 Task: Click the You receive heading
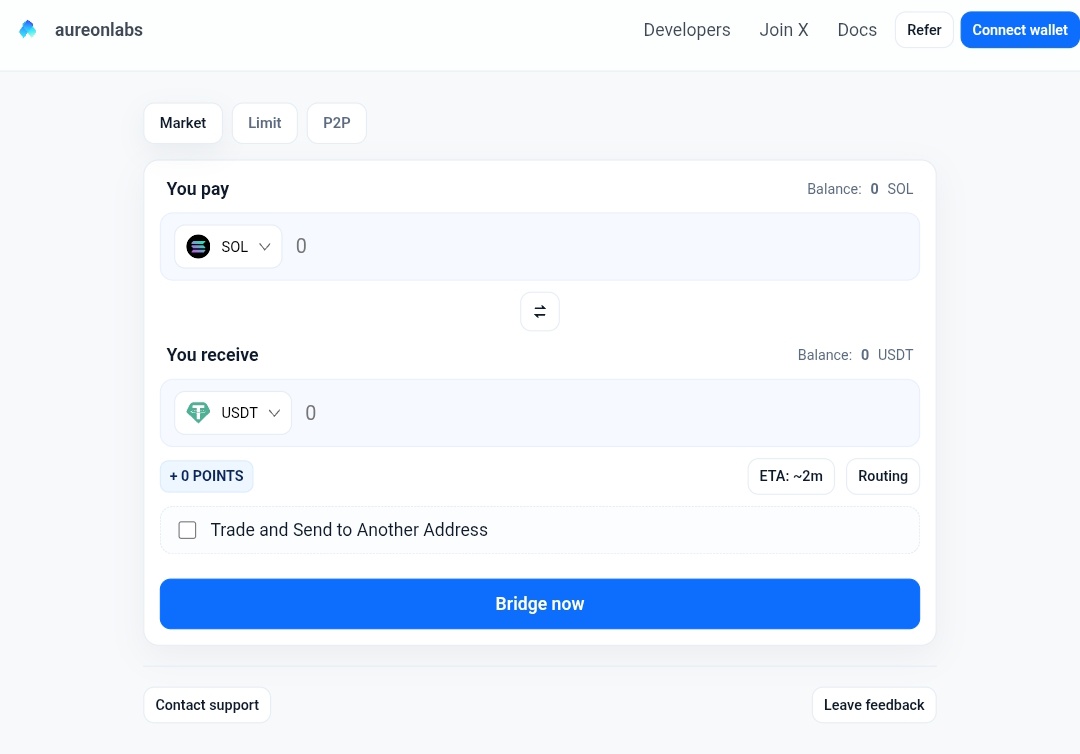click(x=212, y=355)
